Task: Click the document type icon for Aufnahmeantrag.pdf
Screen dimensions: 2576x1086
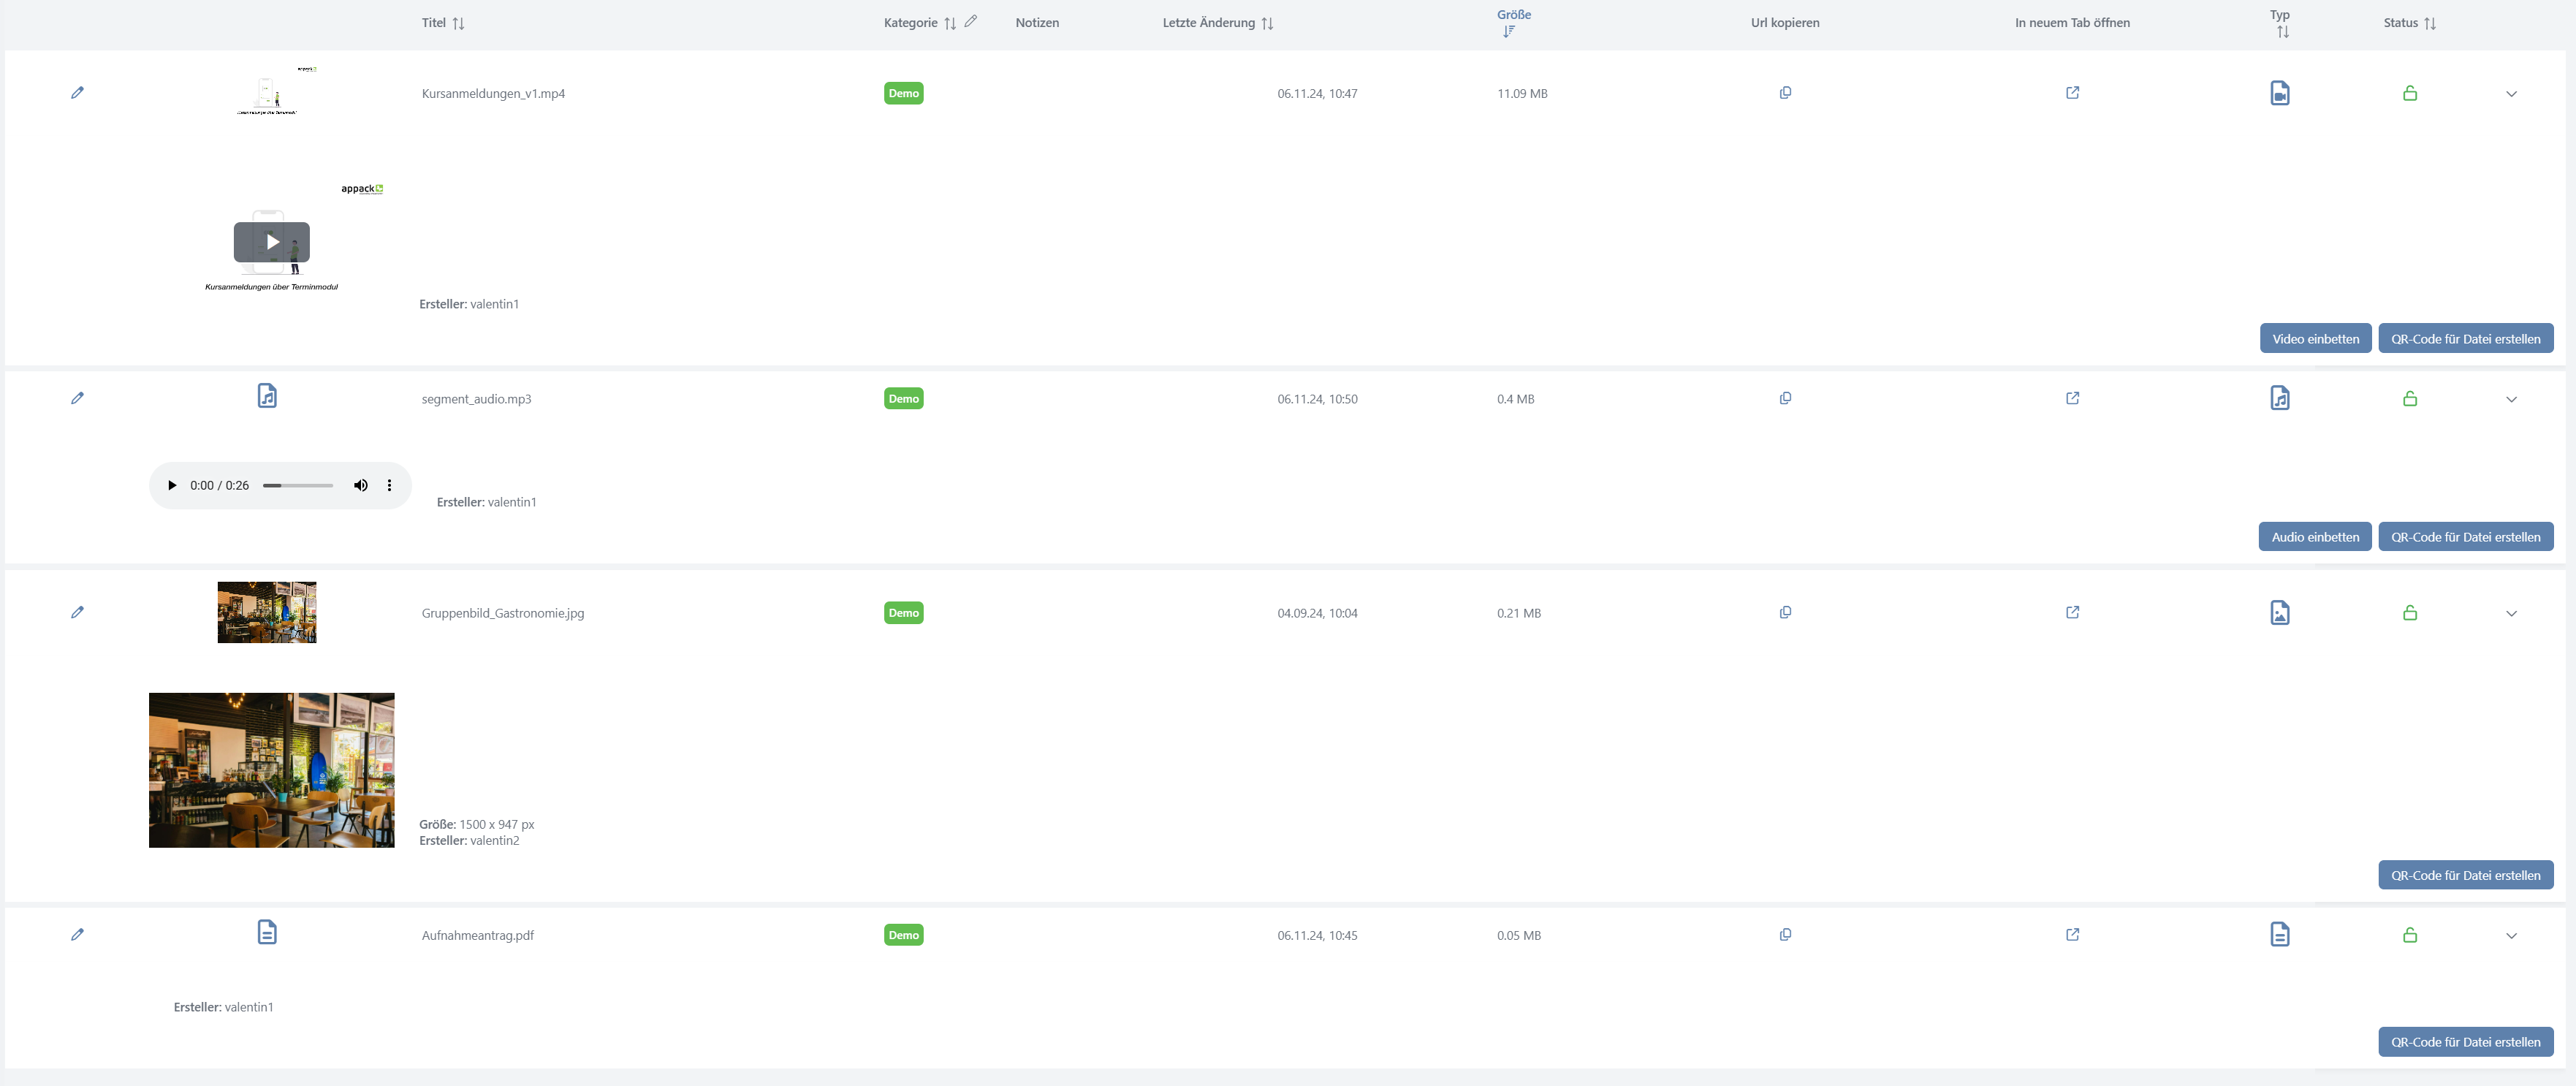Action: [x=2279, y=934]
